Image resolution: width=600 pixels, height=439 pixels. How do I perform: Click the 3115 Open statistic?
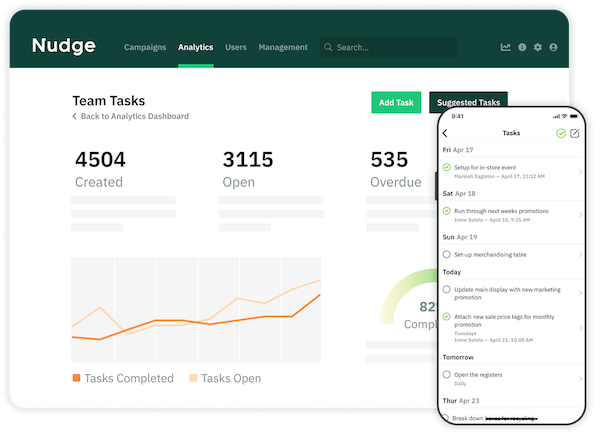pyautogui.click(x=248, y=170)
